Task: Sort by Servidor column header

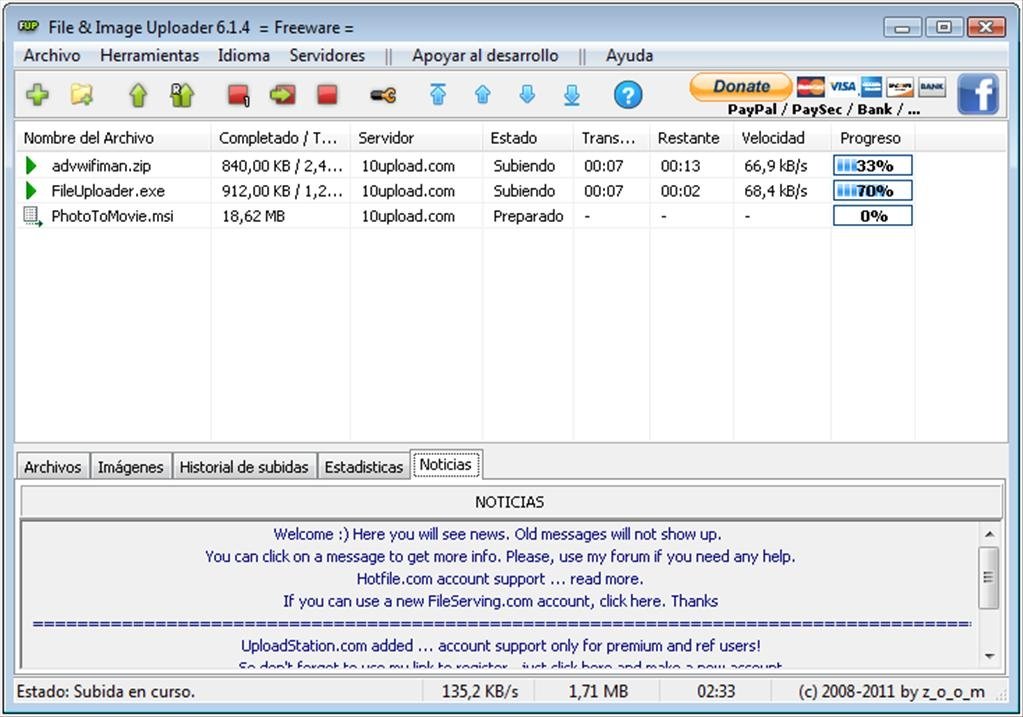Action: point(416,138)
